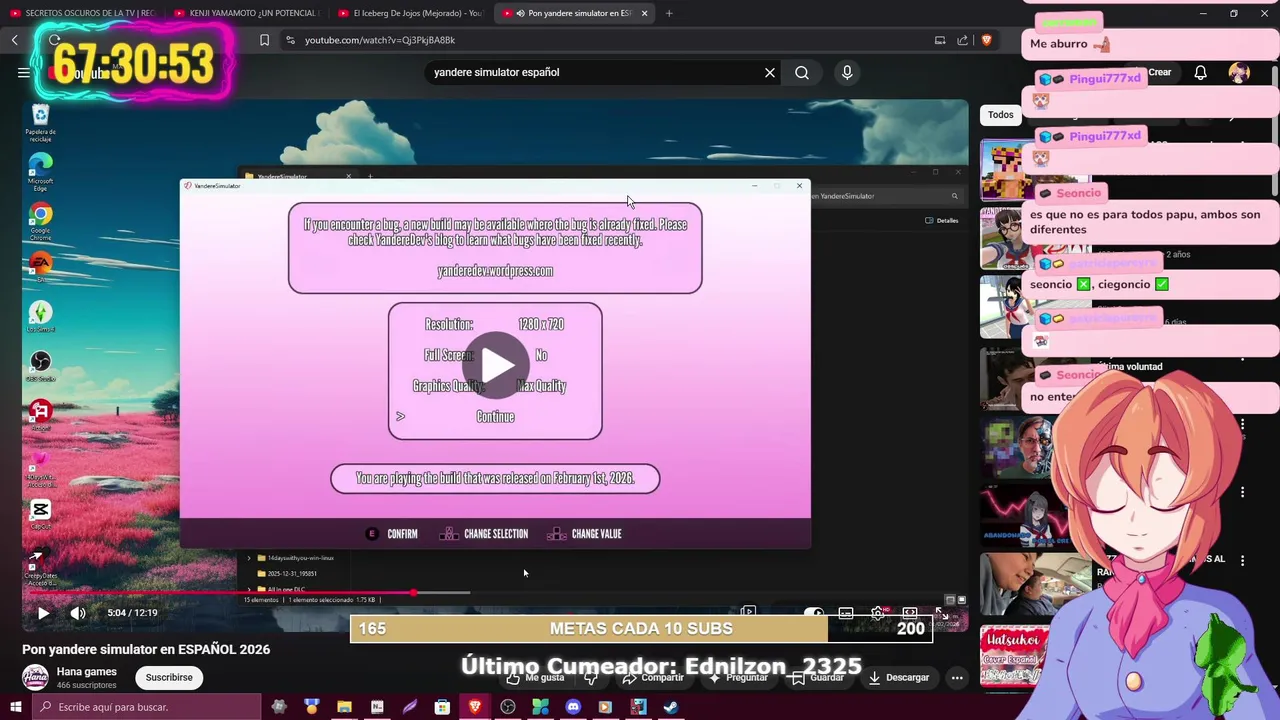Play video via the large center play button
1280x720 pixels.
[495, 366]
